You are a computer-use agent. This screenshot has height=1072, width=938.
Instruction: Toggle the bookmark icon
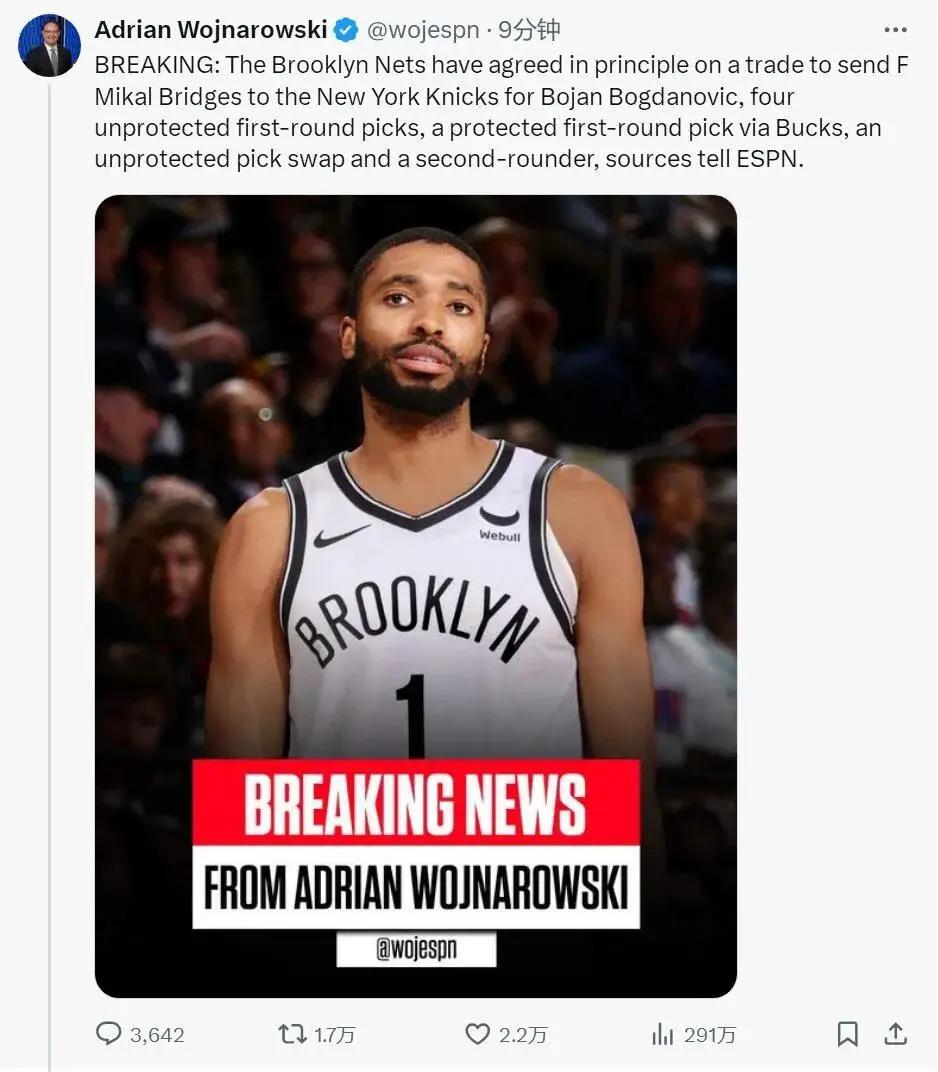pyautogui.click(x=848, y=1034)
